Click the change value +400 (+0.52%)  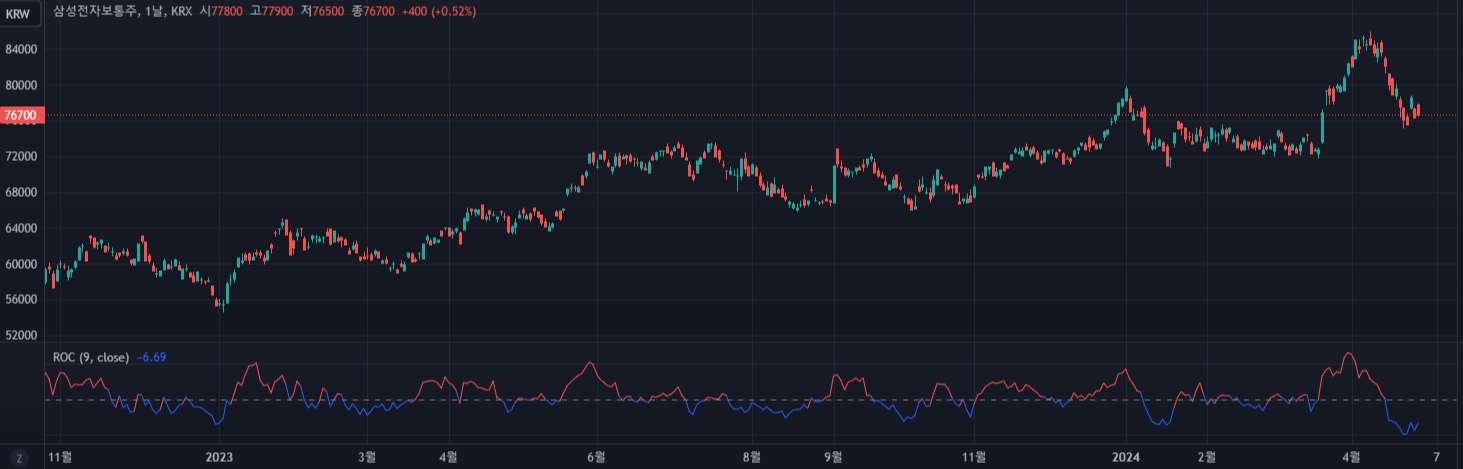tap(439, 11)
